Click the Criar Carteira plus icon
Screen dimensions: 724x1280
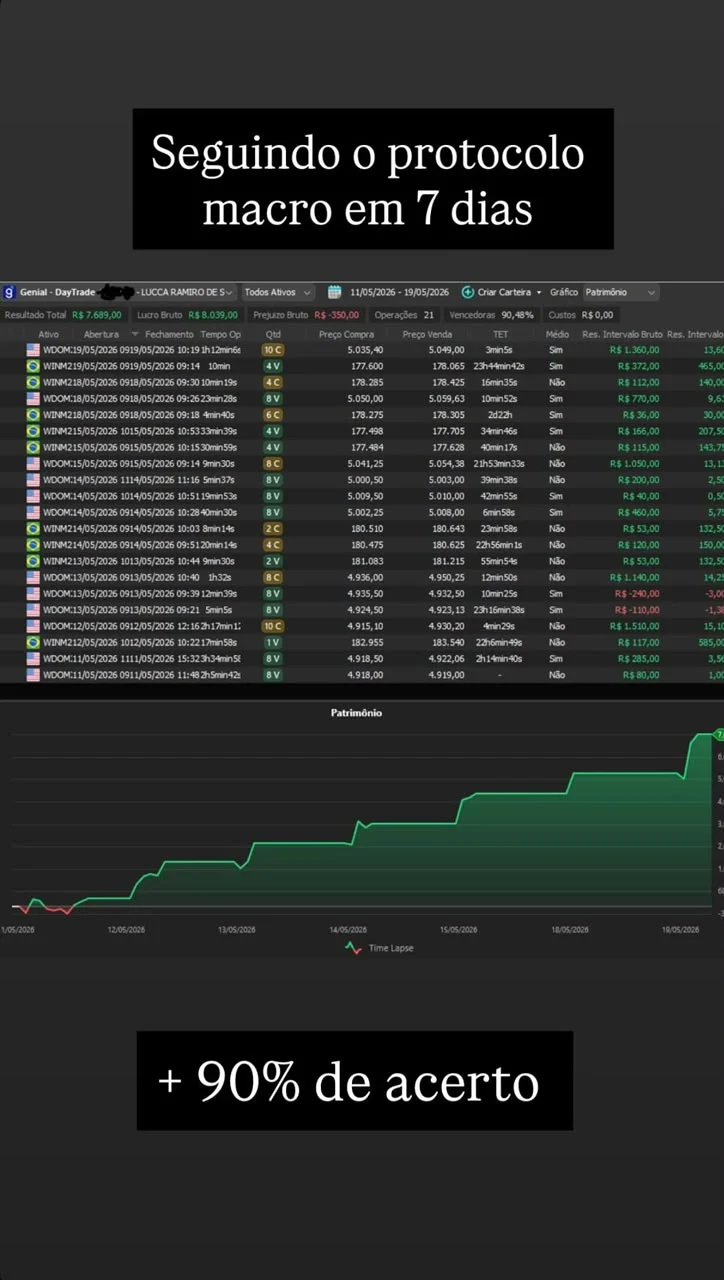(468, 292)
